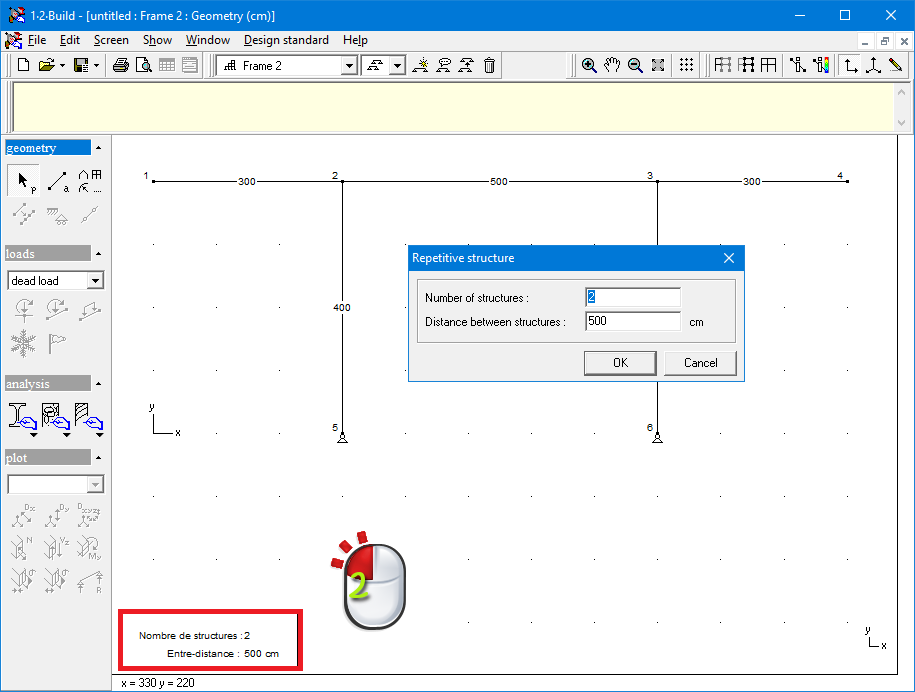Click OK in Repetitive structure dialog
915x692 pixels.
[x=620, y=363]
